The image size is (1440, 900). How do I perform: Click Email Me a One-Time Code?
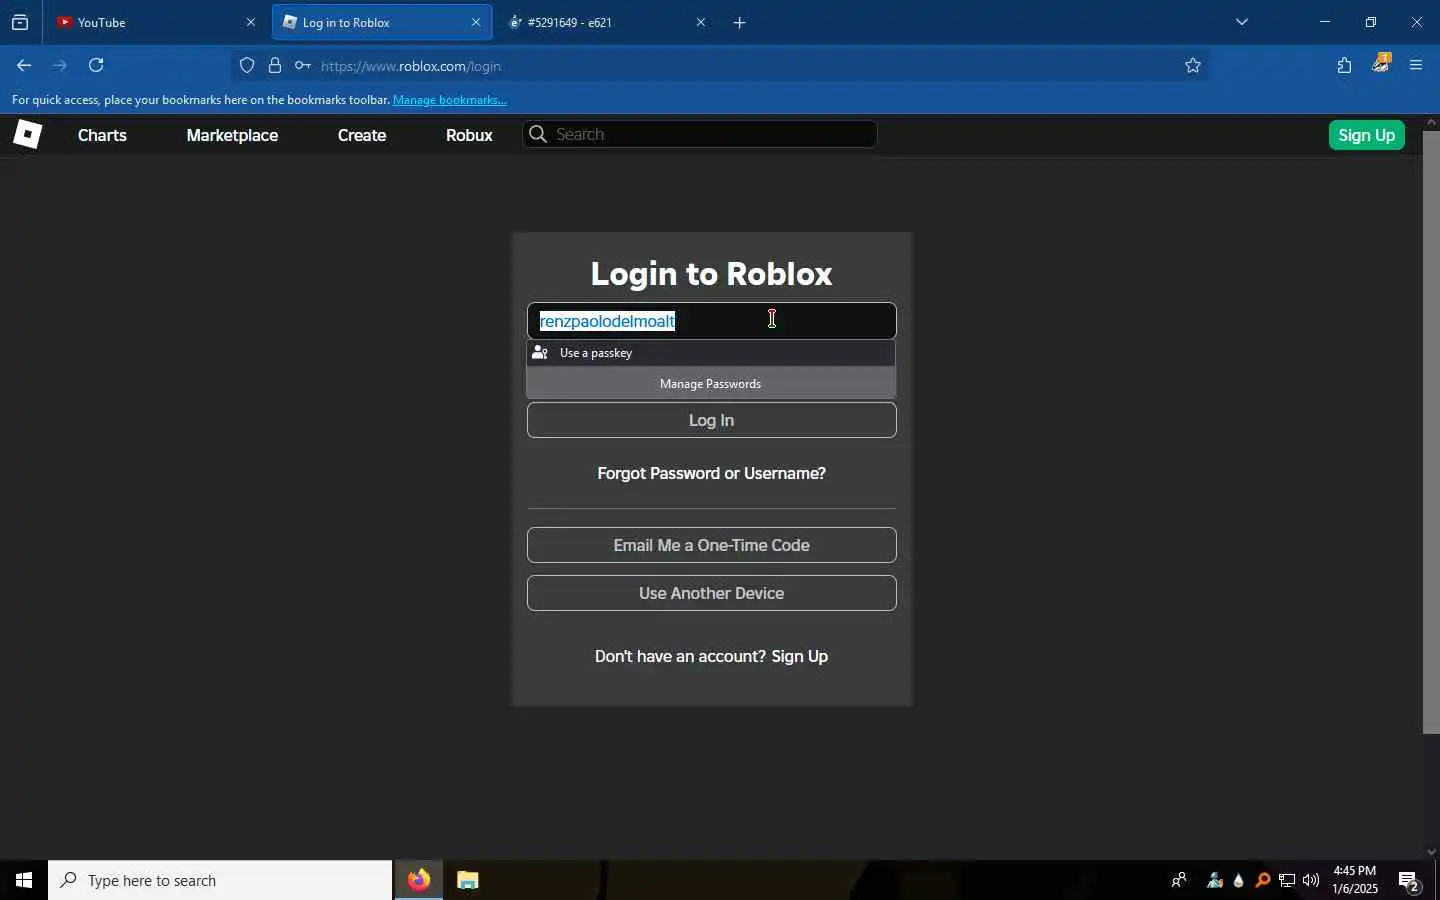pyautogui.click(x=711, y=545)
